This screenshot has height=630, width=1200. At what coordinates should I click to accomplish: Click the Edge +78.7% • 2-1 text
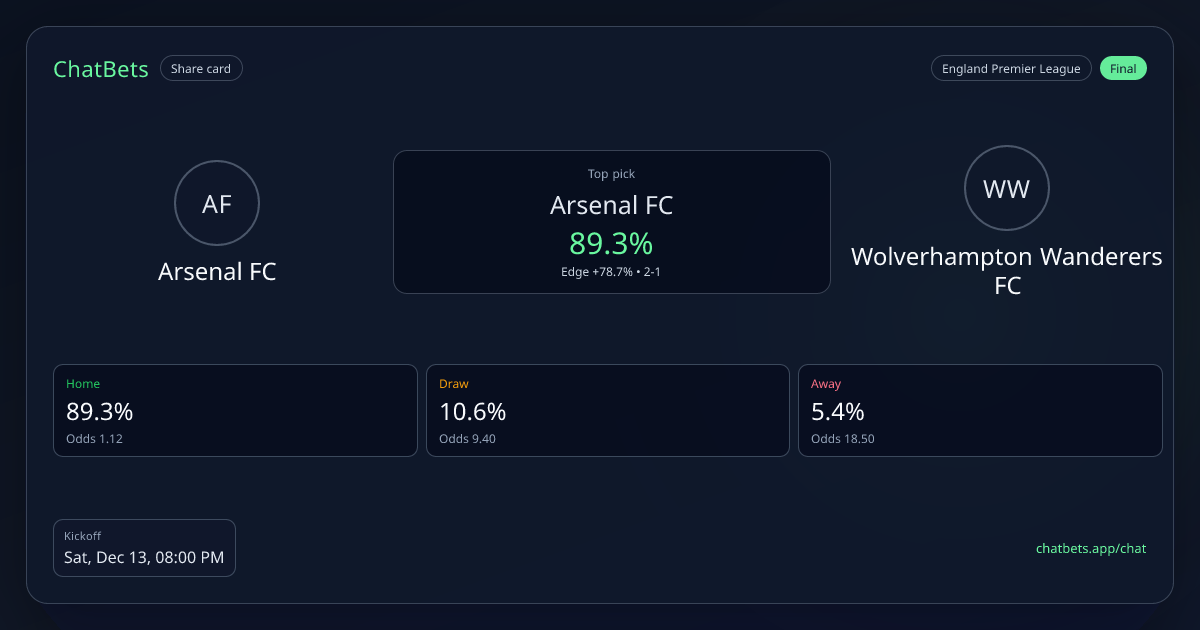pos(611,272)
